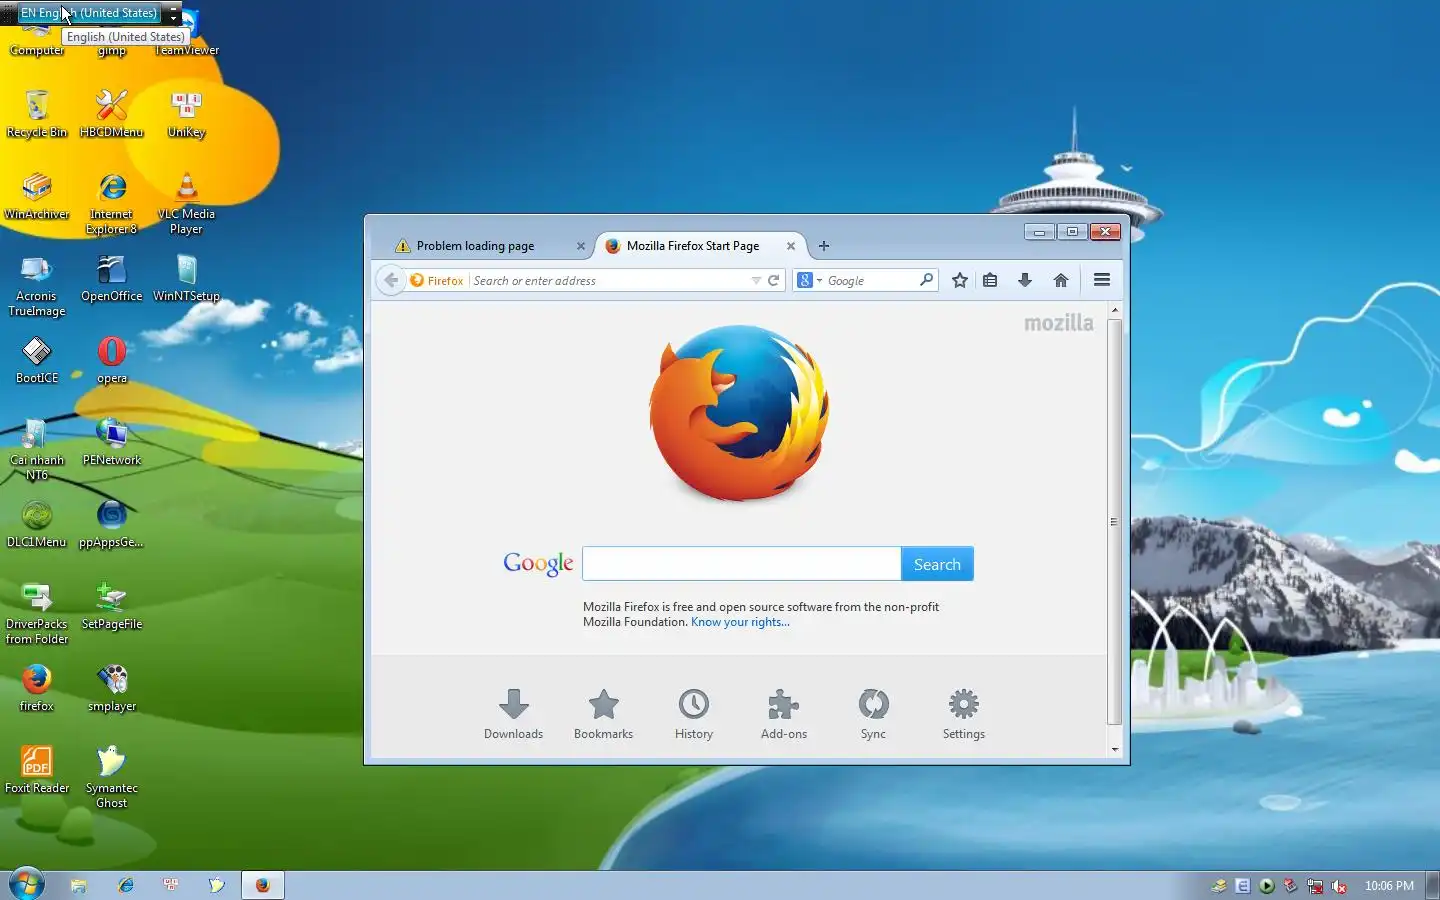Open Add-ons from the start page
This screenshot has height=900, width=1440.
(783, 714)
